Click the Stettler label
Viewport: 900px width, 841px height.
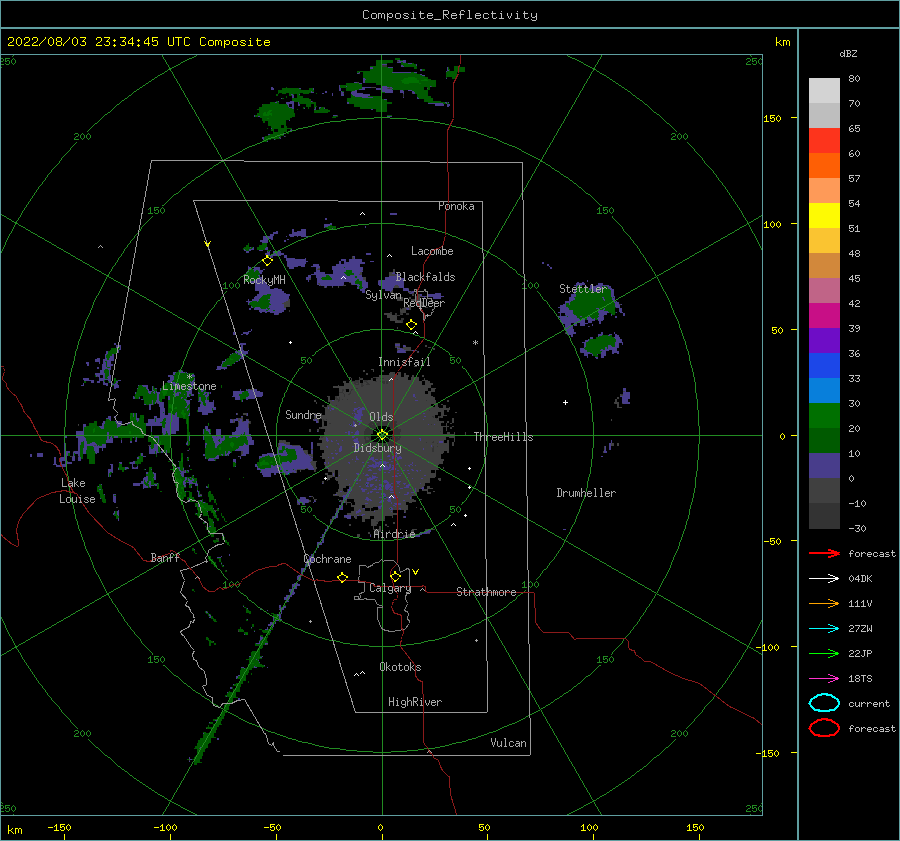[x=583, y=289]
